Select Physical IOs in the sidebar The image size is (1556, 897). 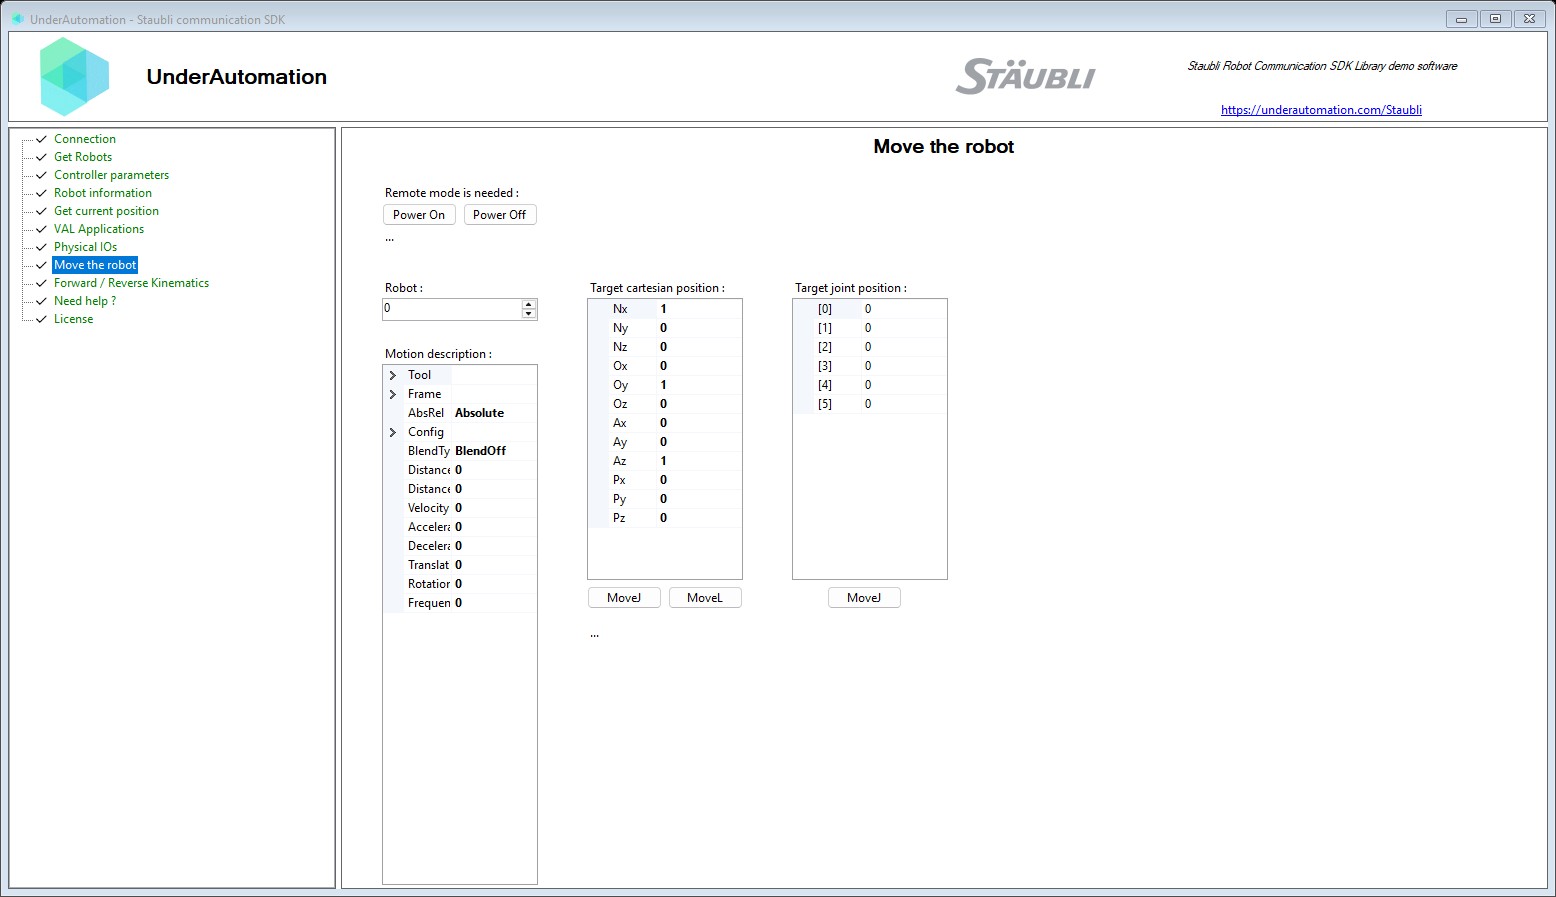click(85, 246)
